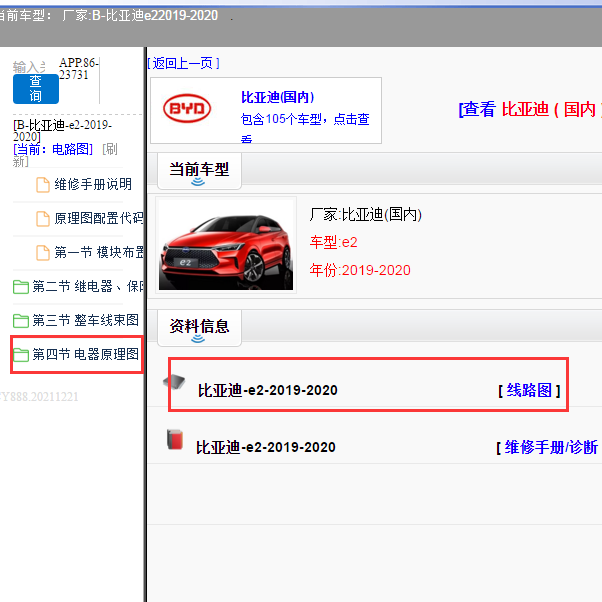Click the red repair manual book icon

[175, 440]
